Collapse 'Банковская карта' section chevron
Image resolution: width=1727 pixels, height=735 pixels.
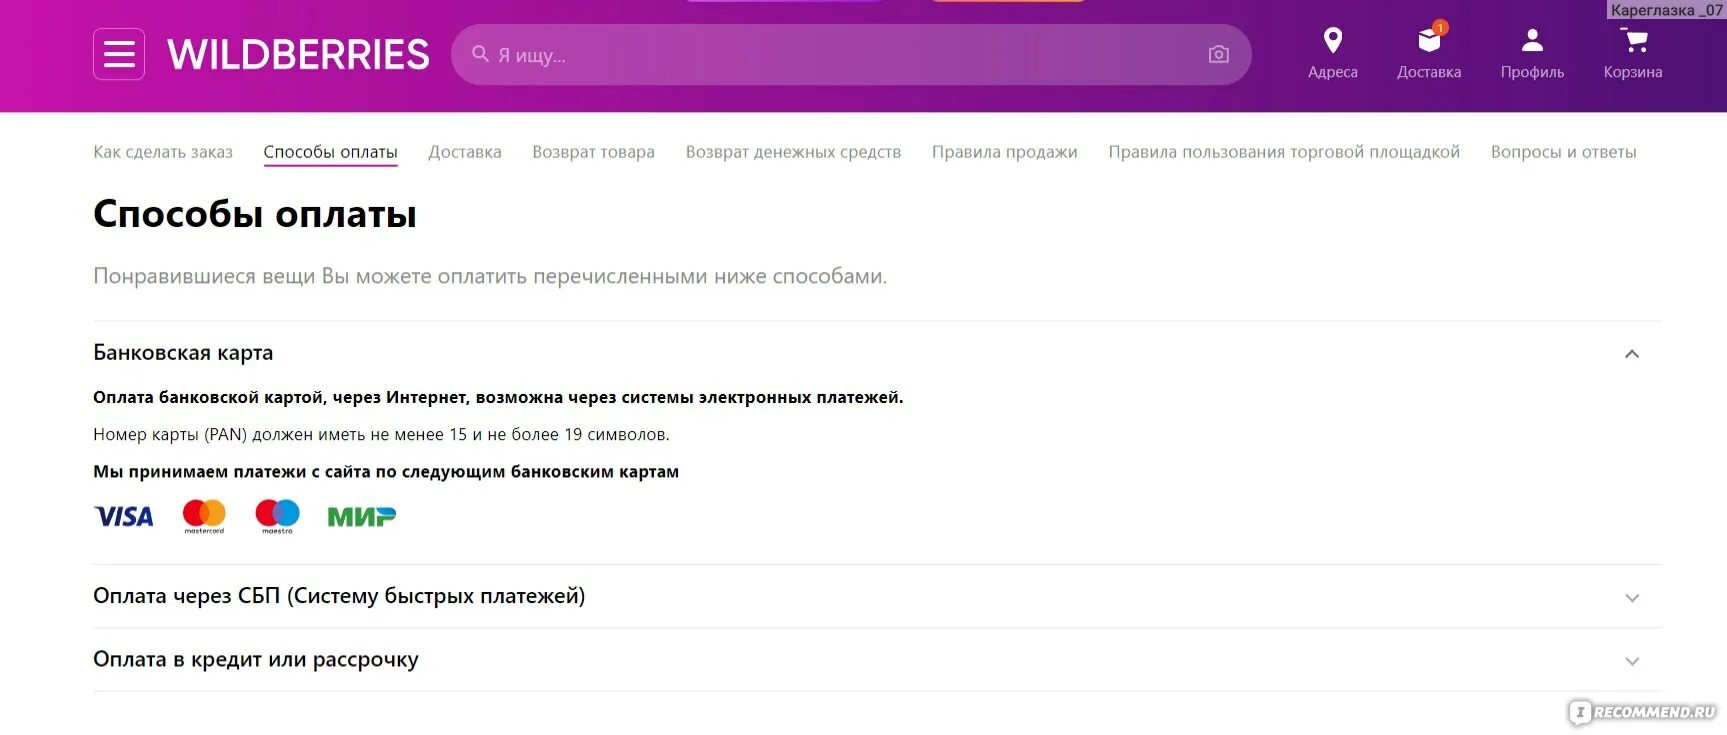(x=1632, y=354)
